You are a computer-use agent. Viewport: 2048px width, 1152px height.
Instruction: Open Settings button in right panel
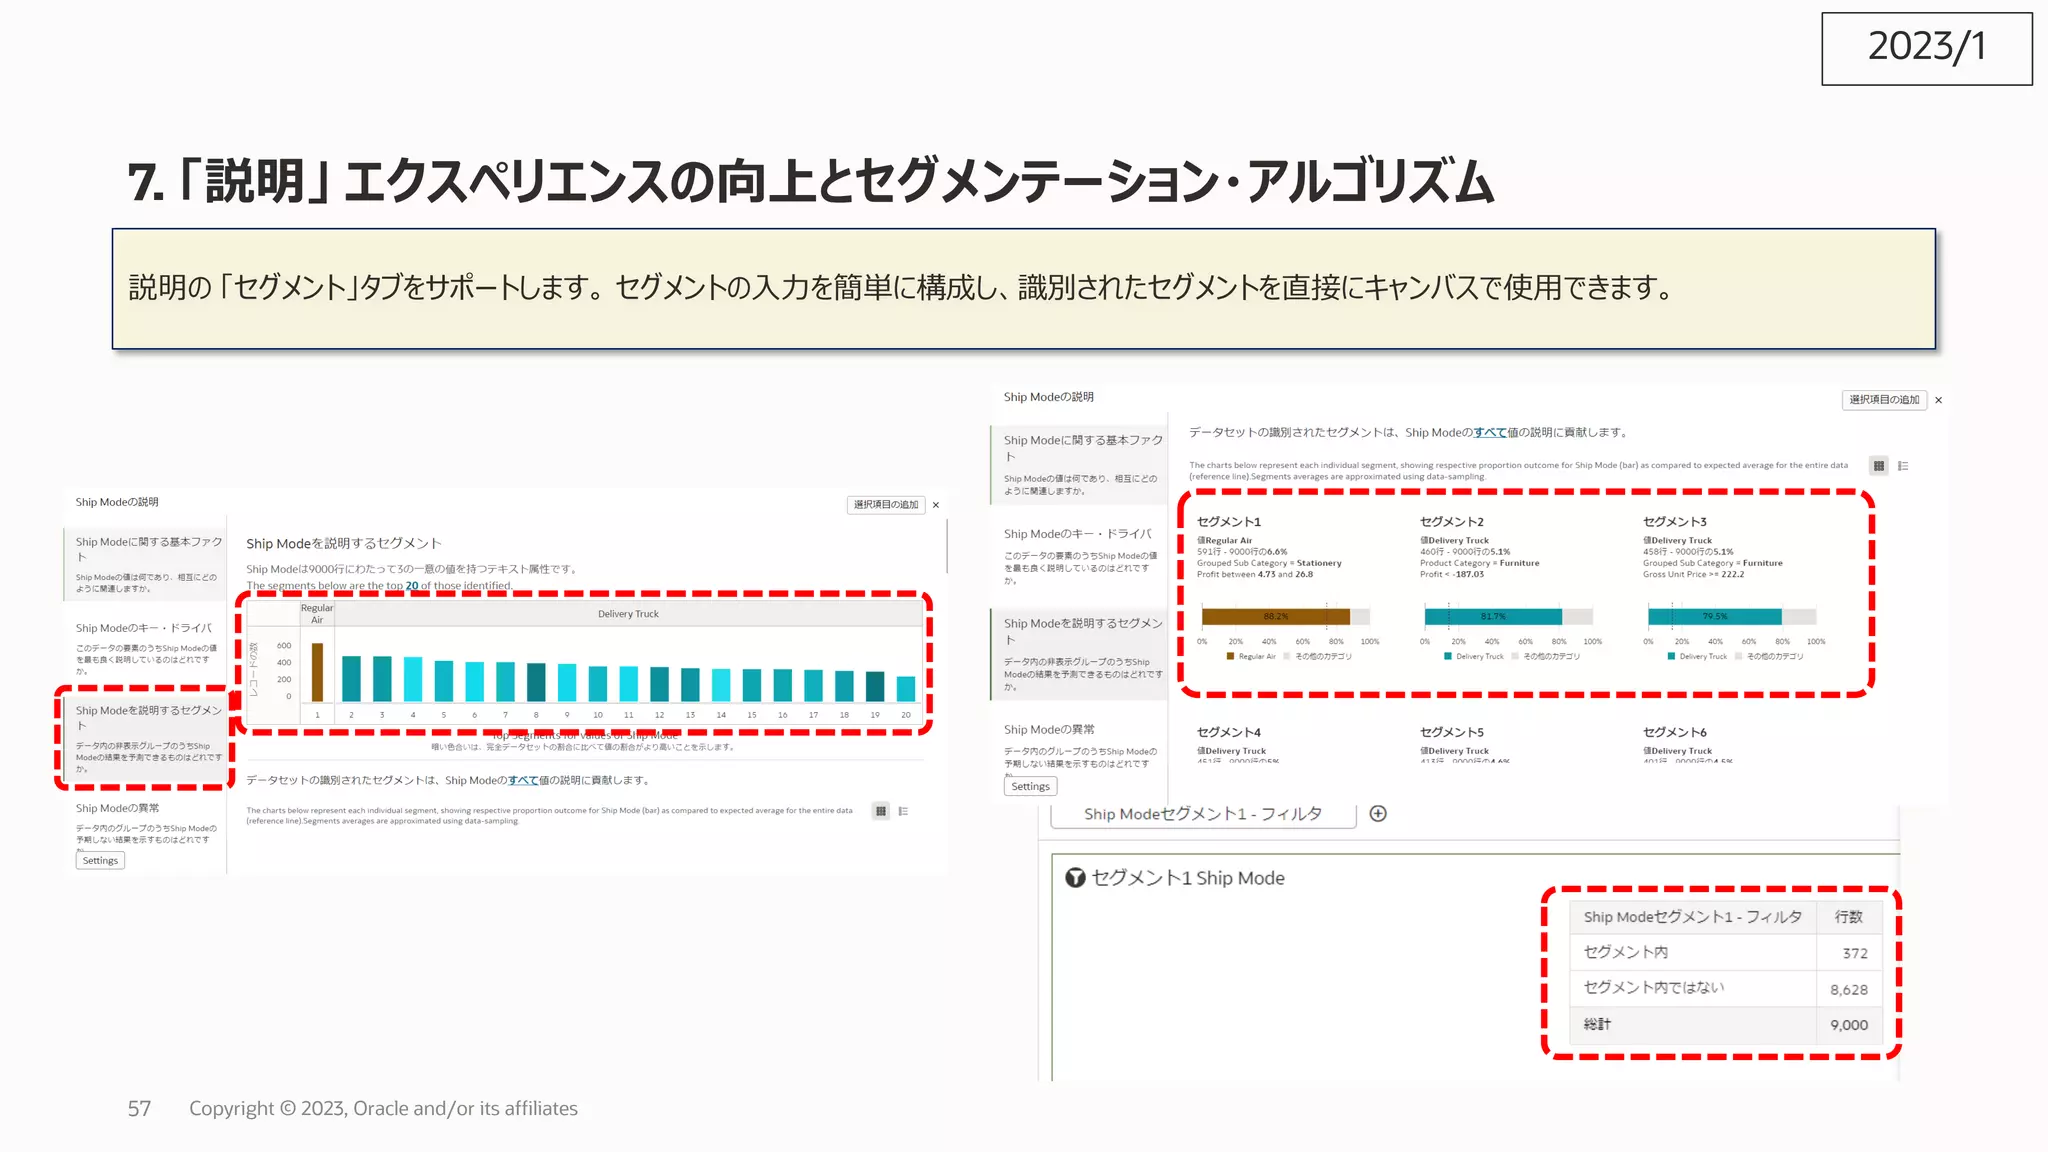point(1030,787)
